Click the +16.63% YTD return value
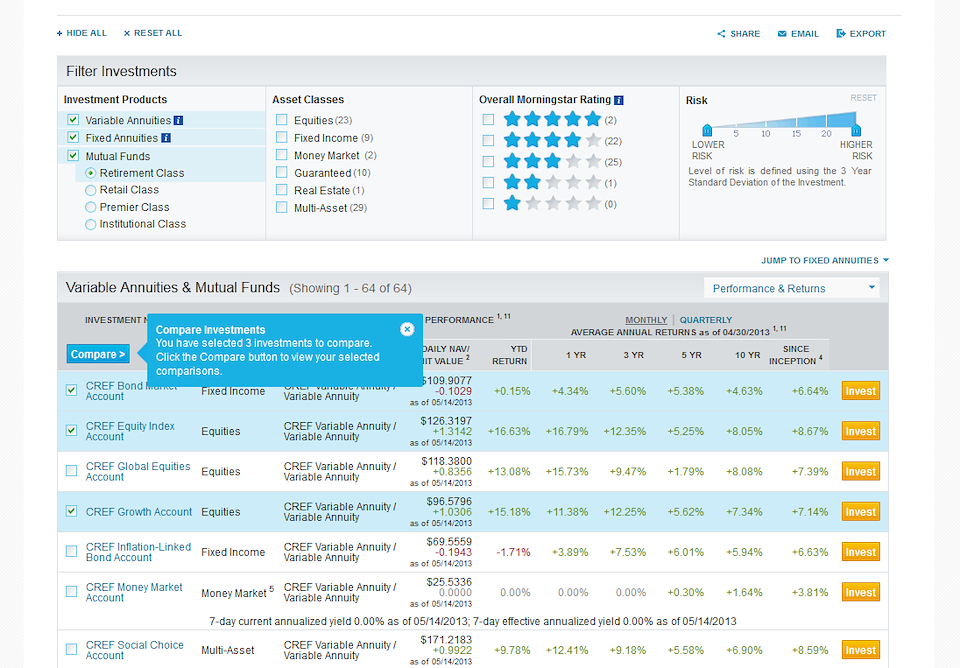Image resolution: width=960 pixels, height=668 pixels. click(509, 432)
